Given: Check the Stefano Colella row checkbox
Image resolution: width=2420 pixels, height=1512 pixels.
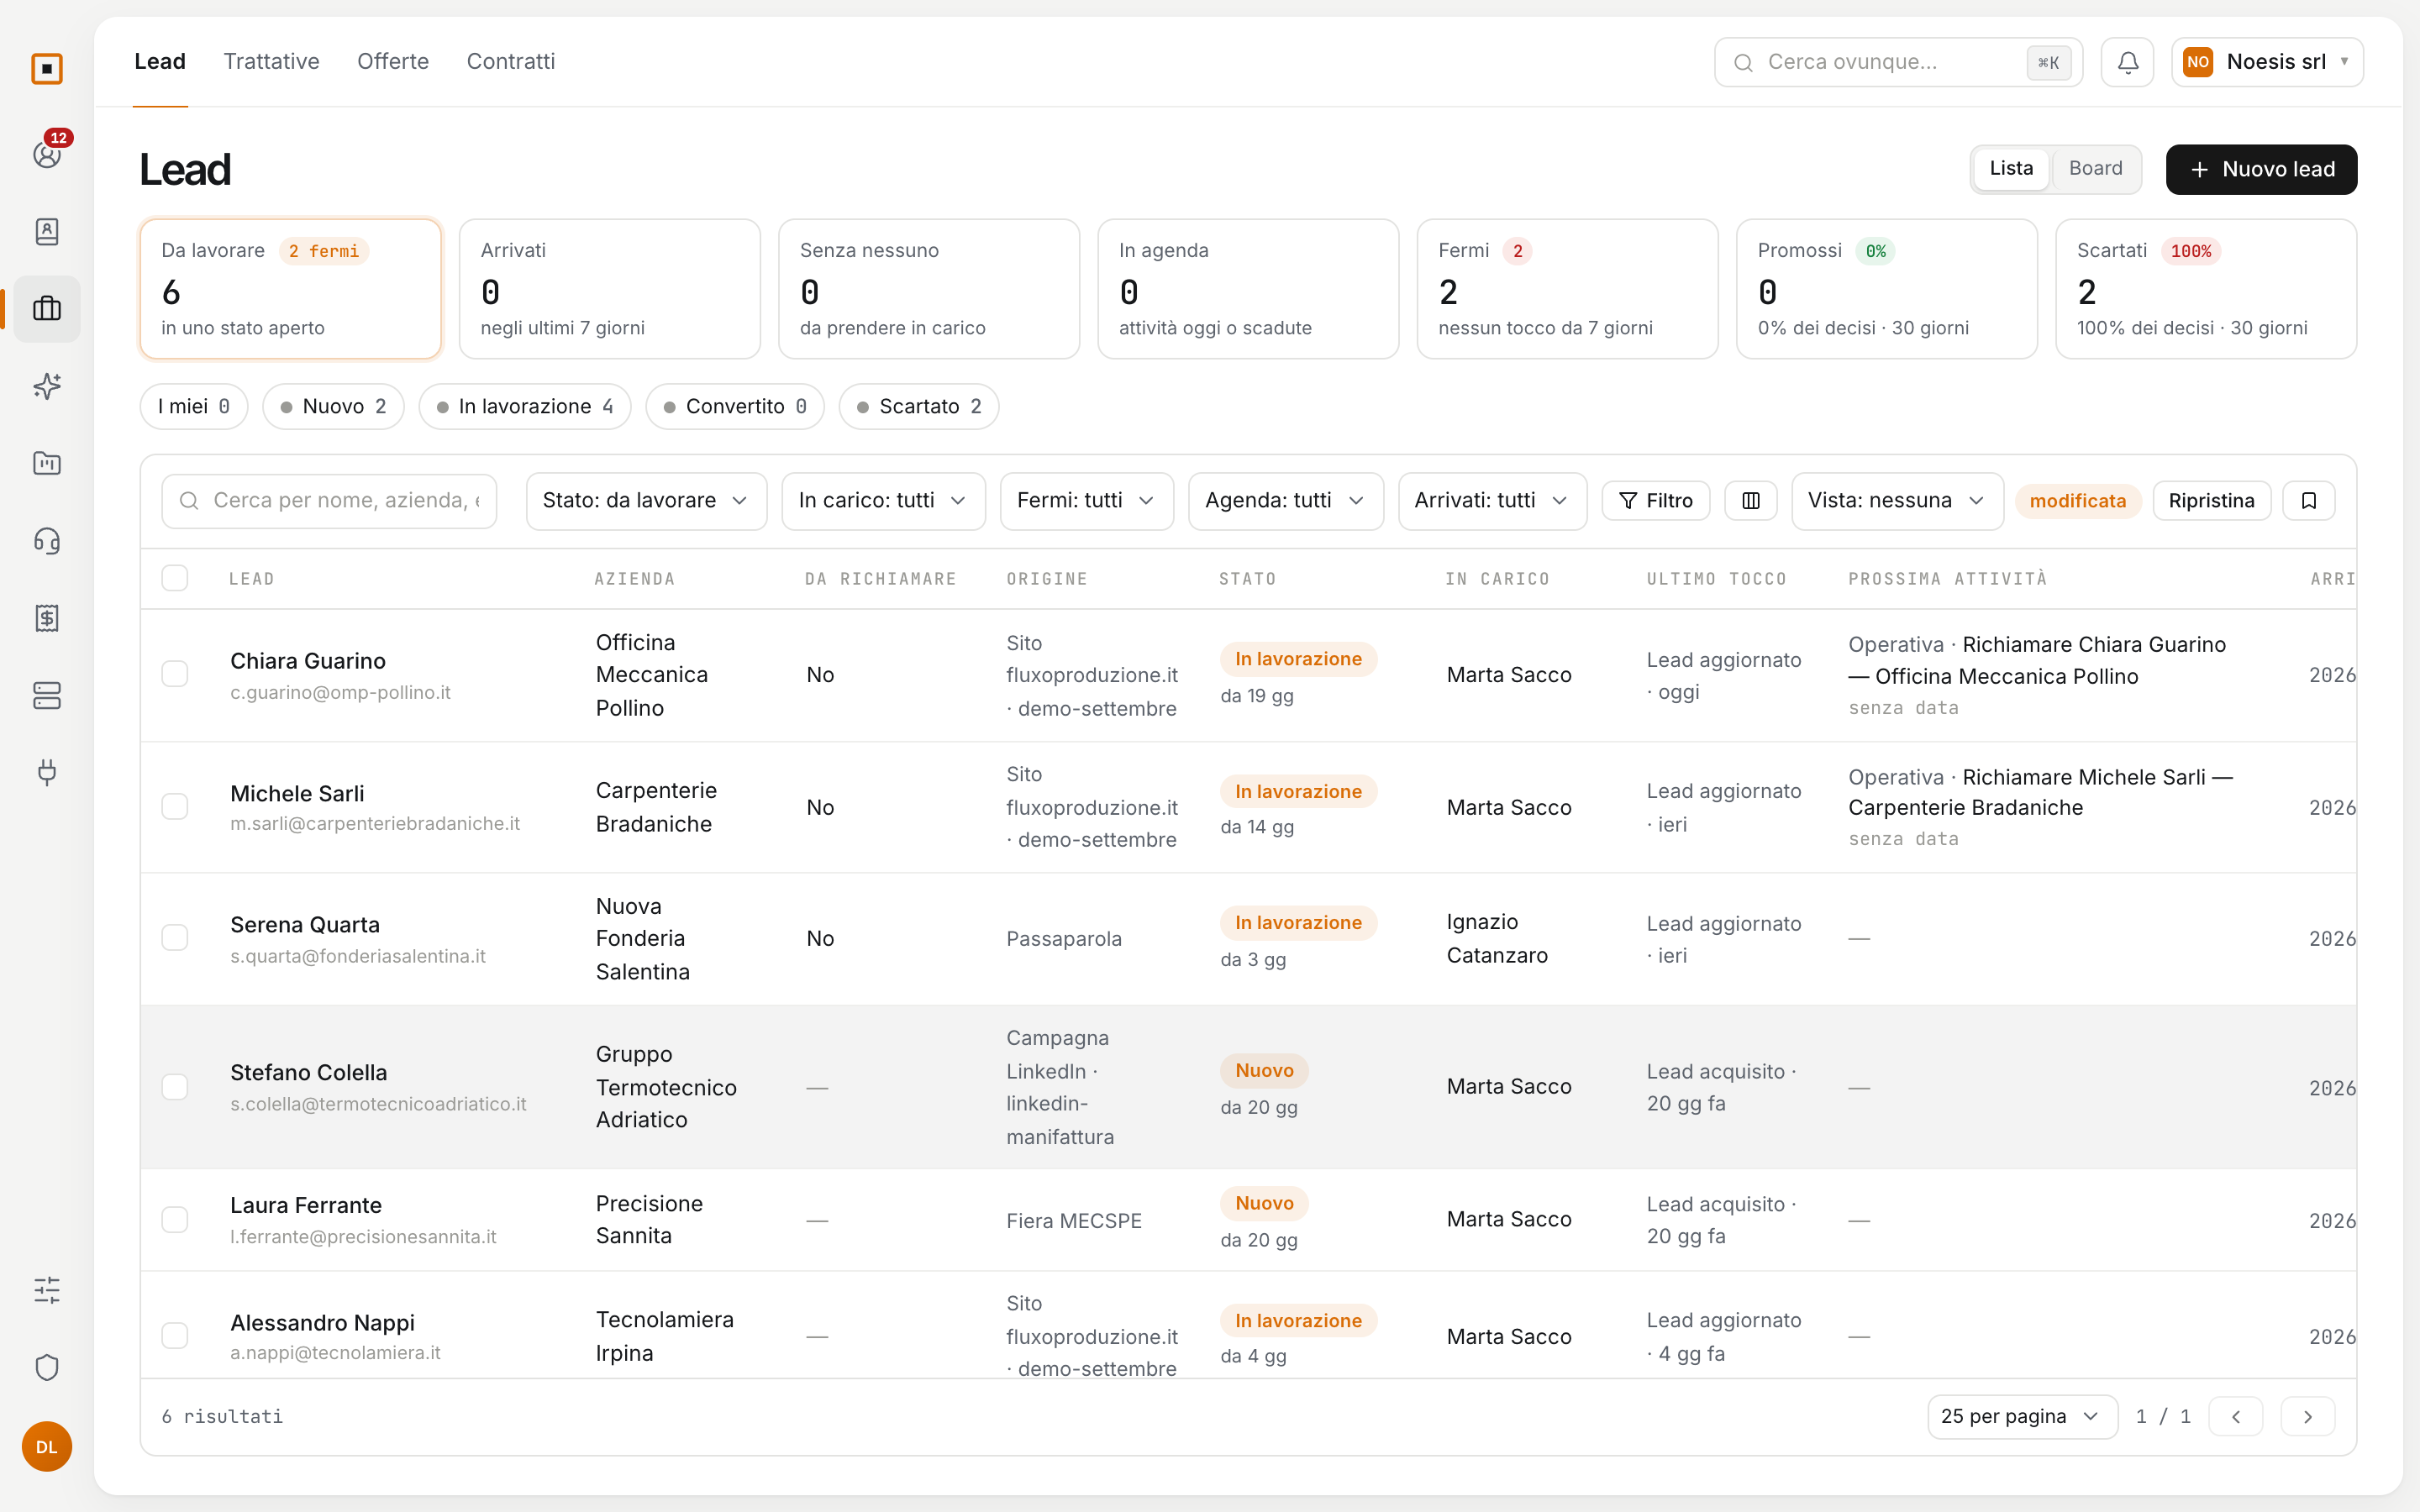Looking at the screenshot, I should coord(175,1087).
